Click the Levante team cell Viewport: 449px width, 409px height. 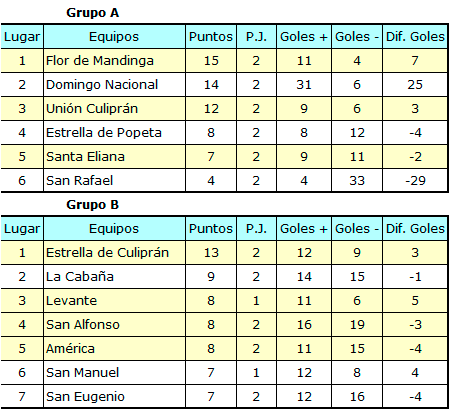click(x=114, y=300)
